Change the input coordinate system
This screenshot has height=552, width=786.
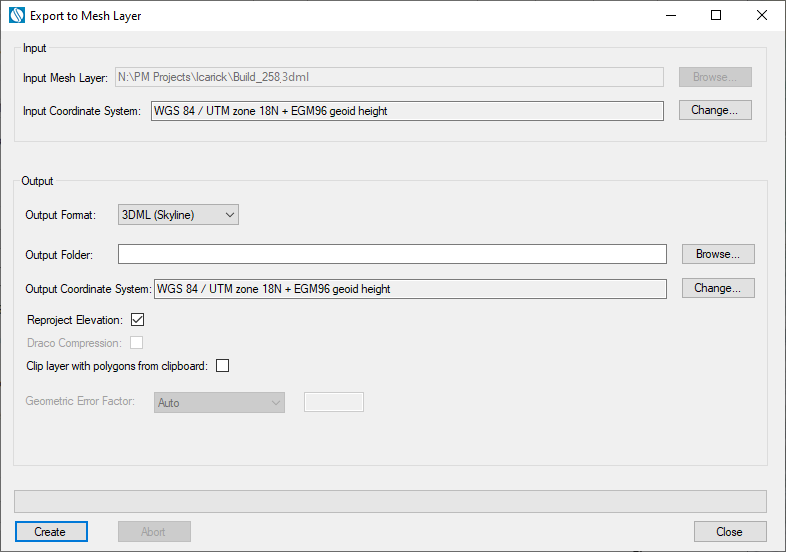pyautogui.click(x=714, y=111)
